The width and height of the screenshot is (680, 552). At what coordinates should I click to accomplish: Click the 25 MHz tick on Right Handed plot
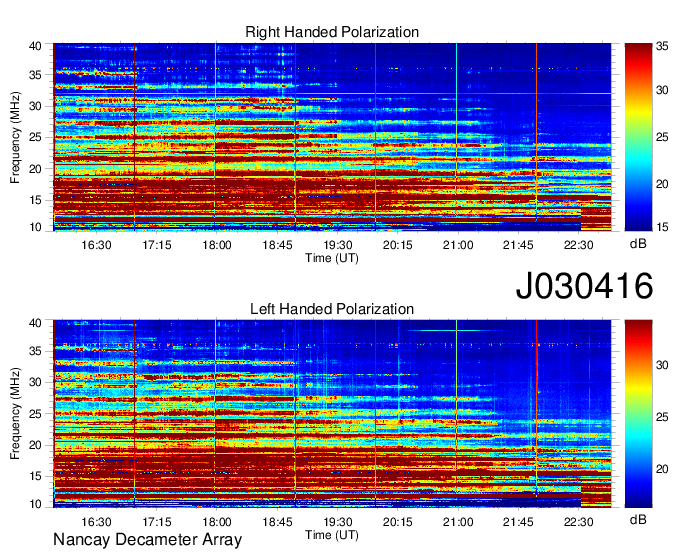[x=35, y=137]
